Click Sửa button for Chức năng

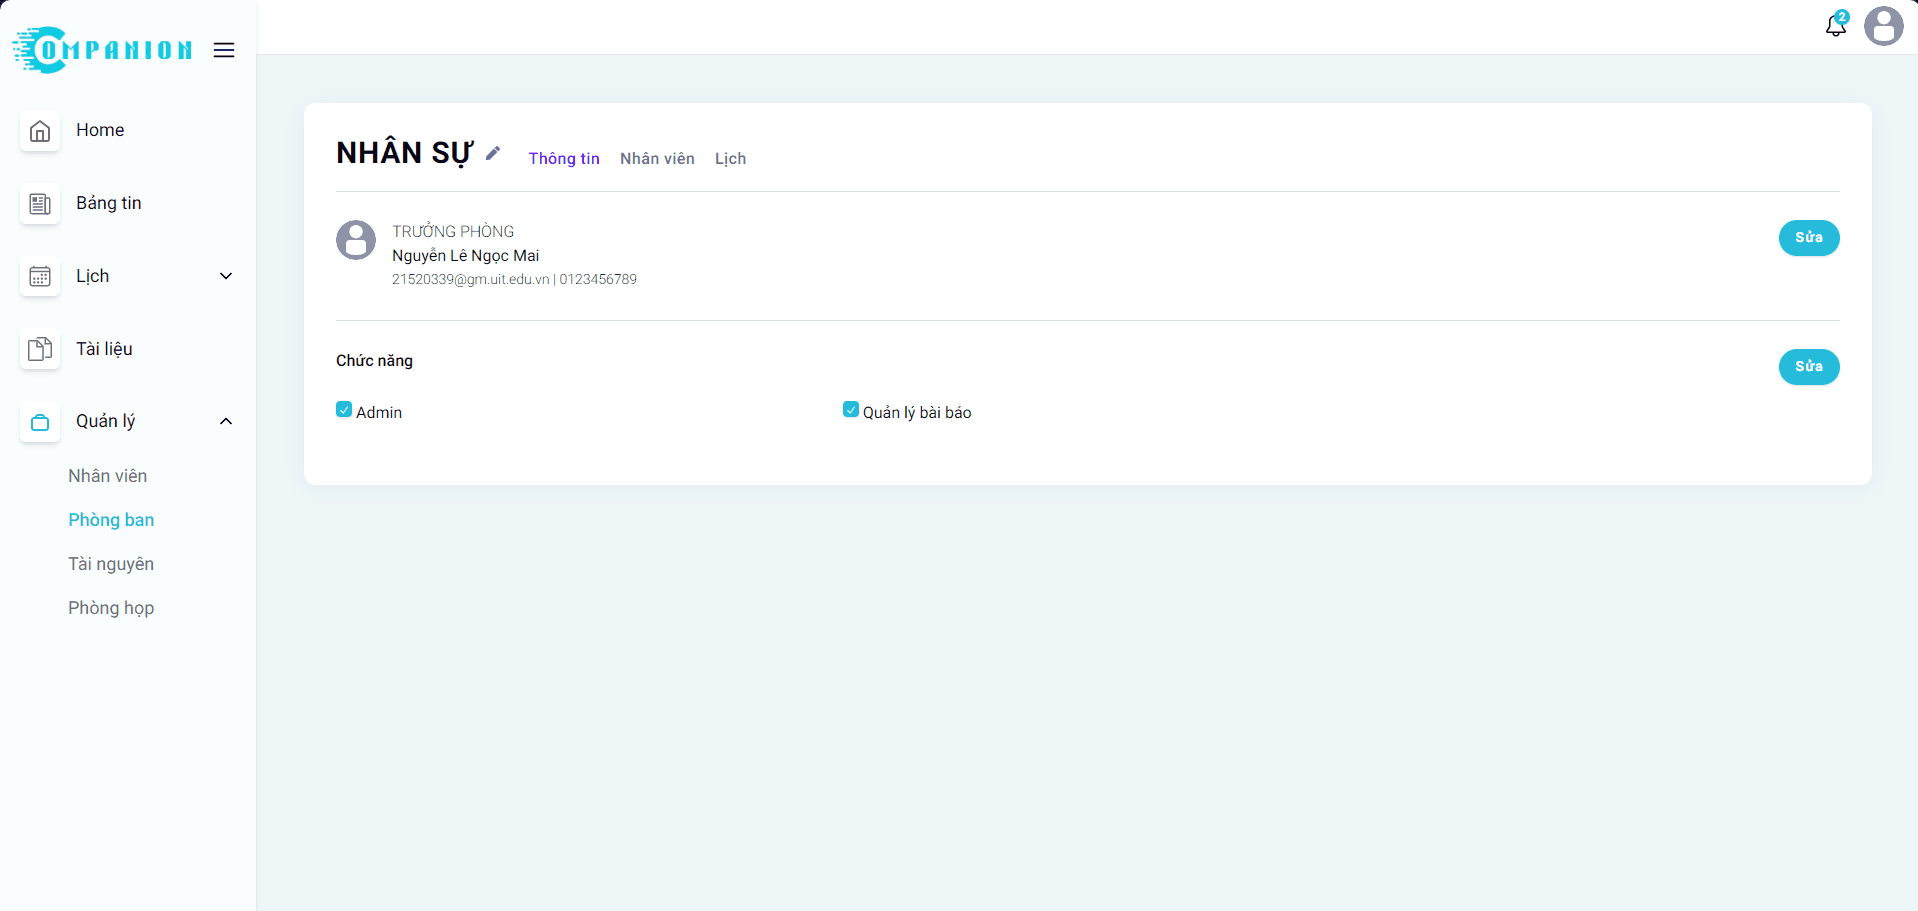pos(1809,367)
